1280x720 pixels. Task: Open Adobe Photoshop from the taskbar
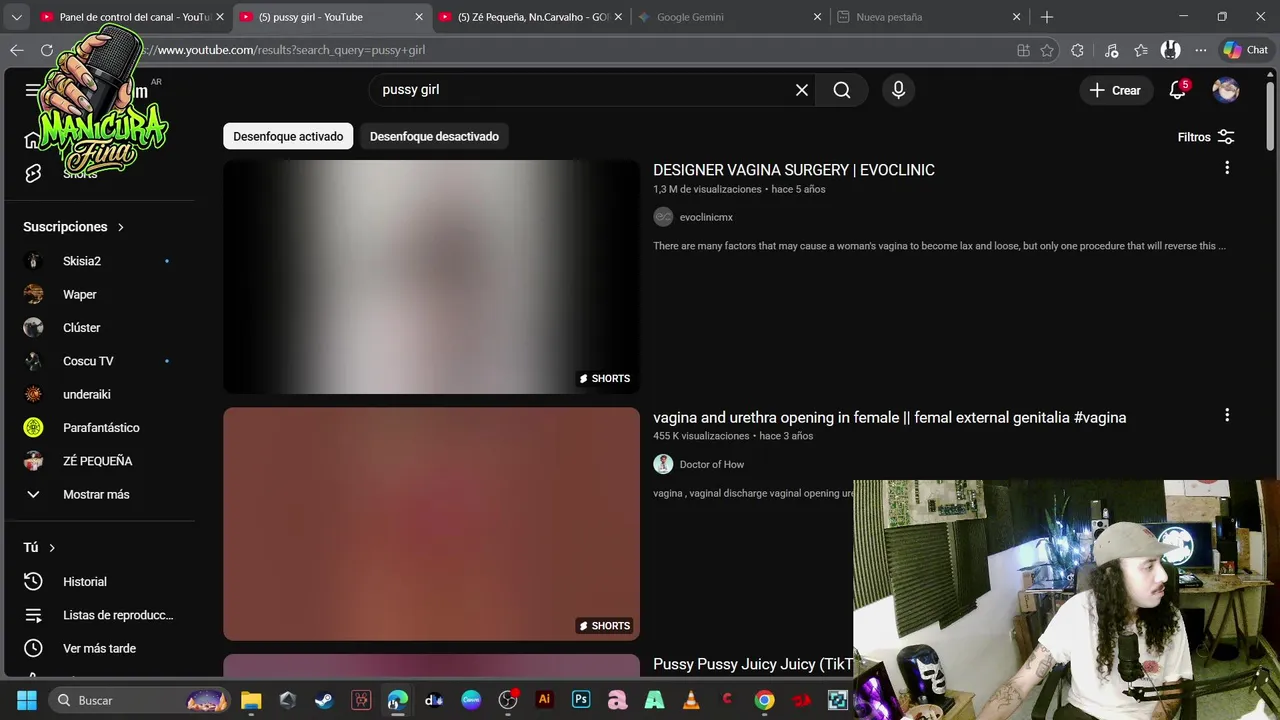coord(581,700)
